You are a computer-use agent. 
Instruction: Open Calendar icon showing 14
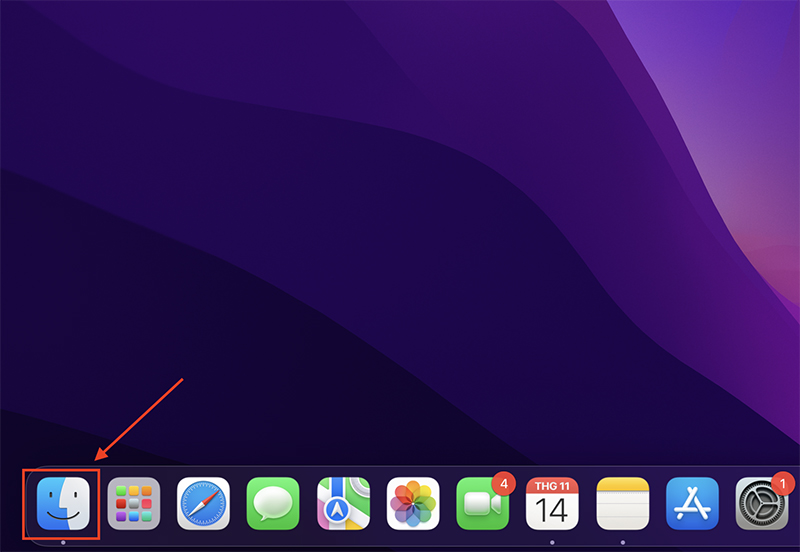click(552, 504)
